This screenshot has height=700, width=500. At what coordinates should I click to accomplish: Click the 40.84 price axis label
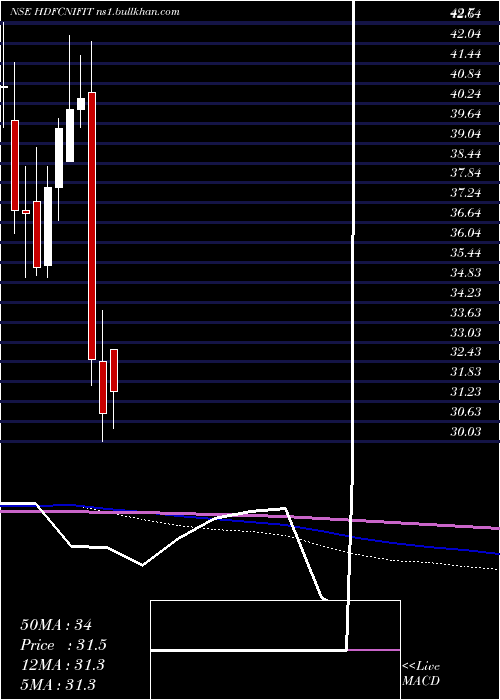coord(466,74)
